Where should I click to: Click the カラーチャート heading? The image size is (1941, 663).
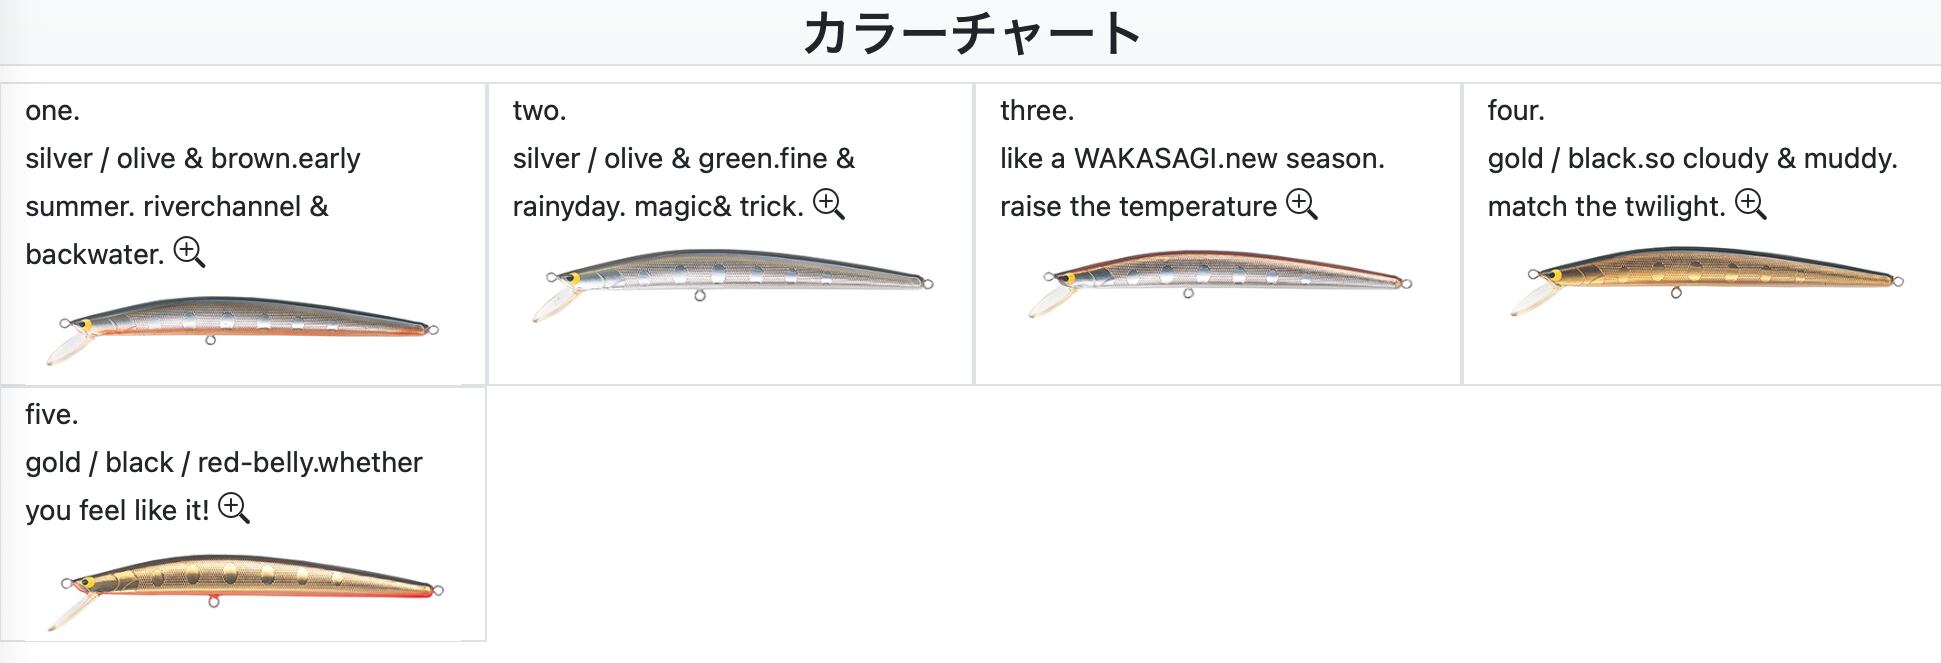pyautogui.click(x=971, y=33)
